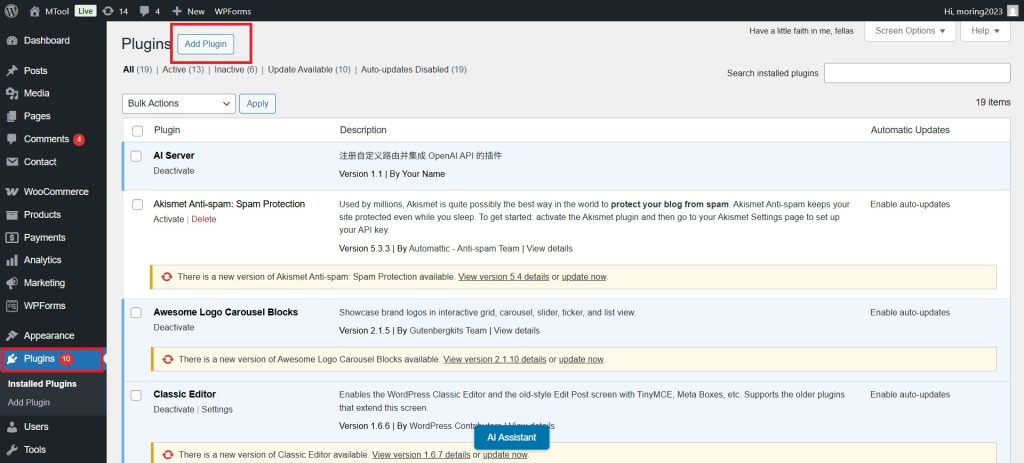Click the Akismet update refresh icon
This screenshot has width=1024, height=463.
[x=167, y=277]
